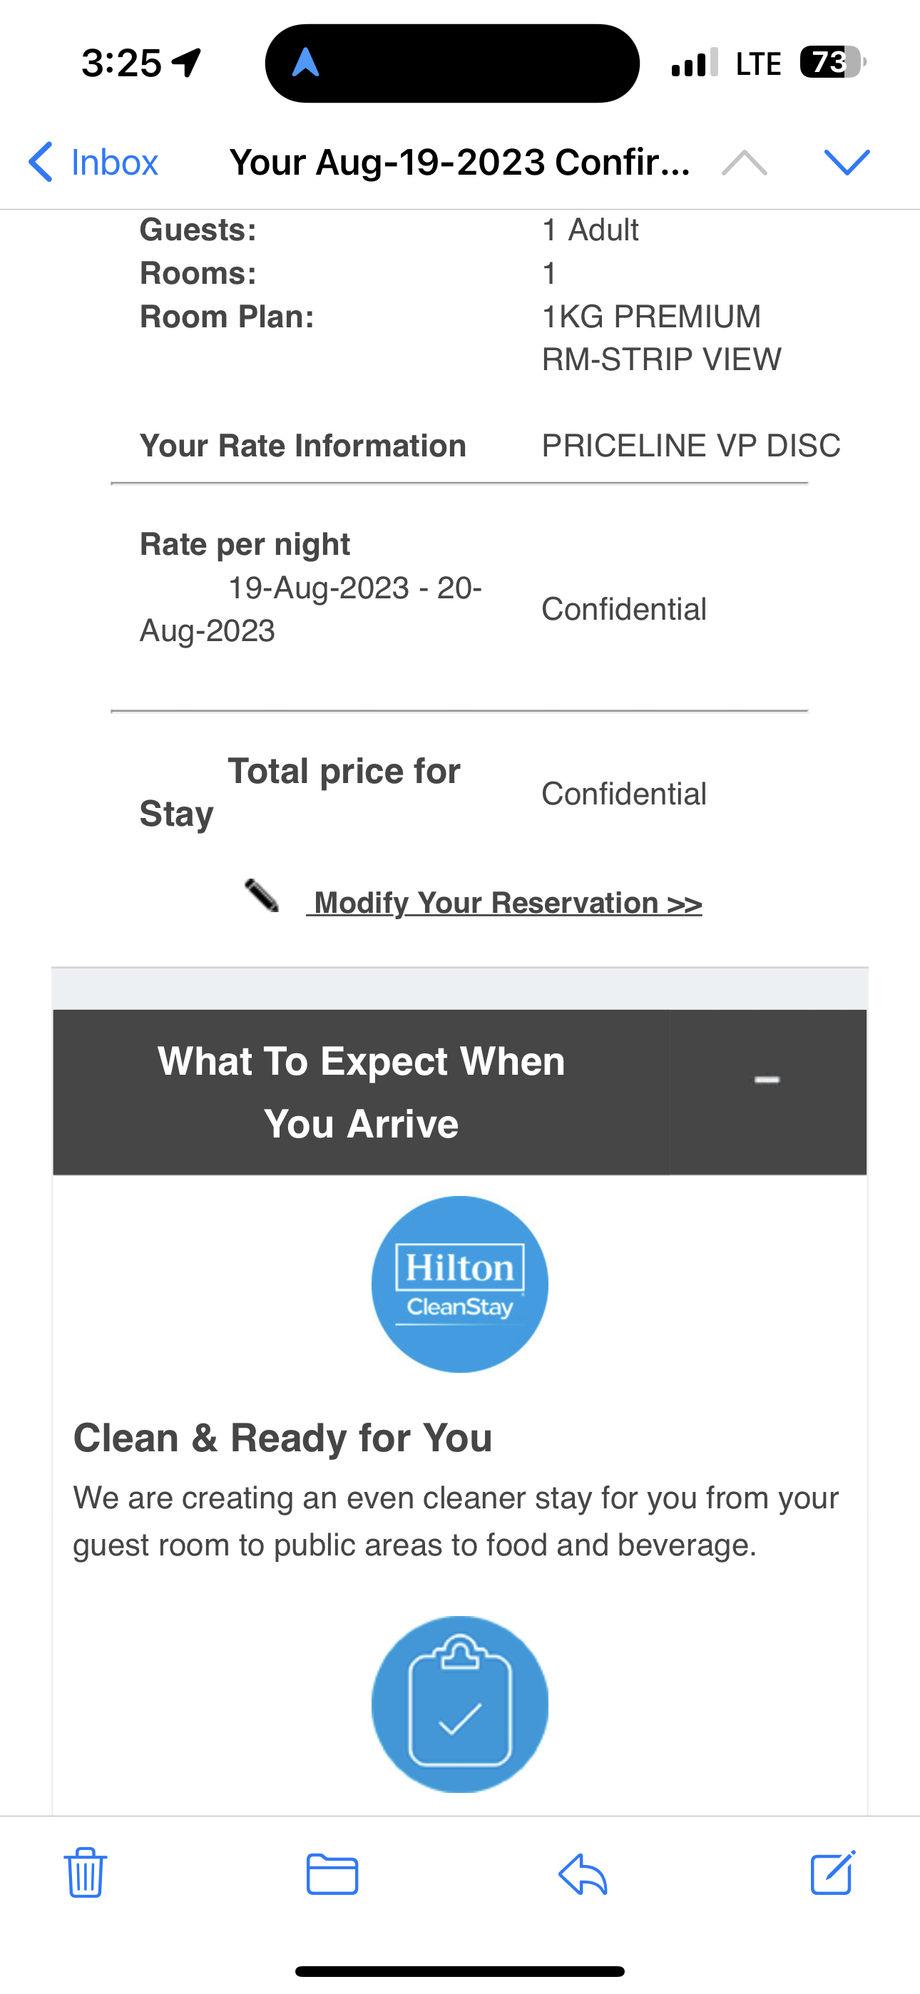Compose a new message with pencil icon
Viewport: 920px width, 1994px height.
833,1872
